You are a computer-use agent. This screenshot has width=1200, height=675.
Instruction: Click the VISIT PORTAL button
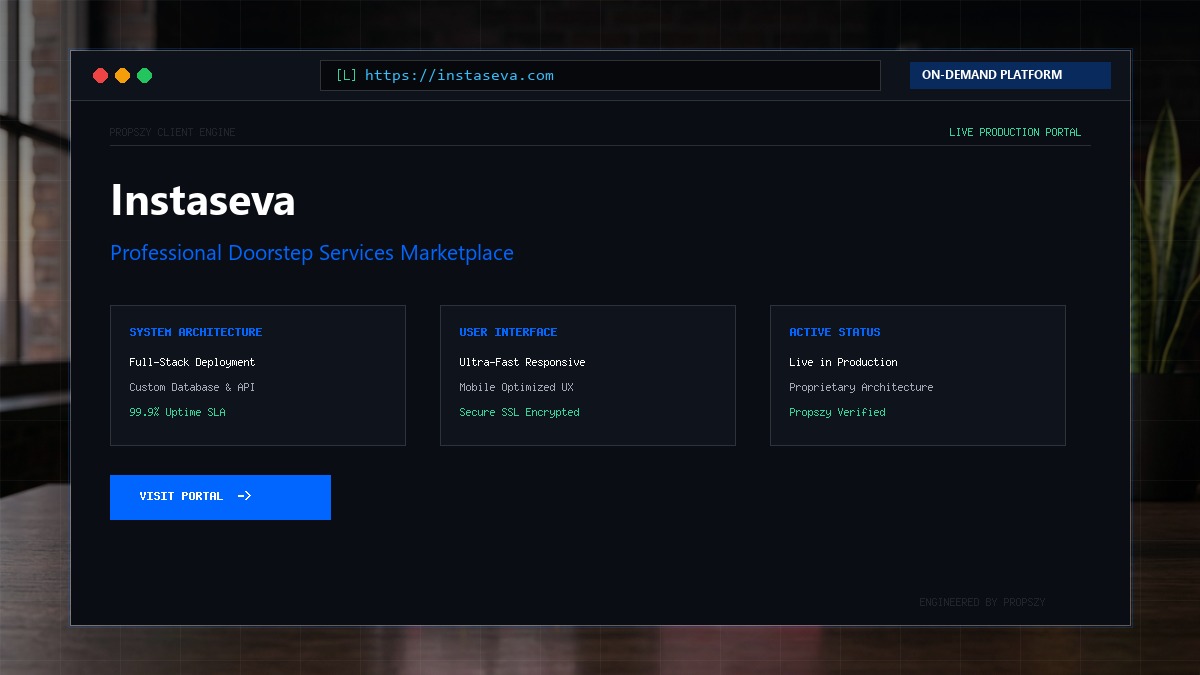[220, 497]
